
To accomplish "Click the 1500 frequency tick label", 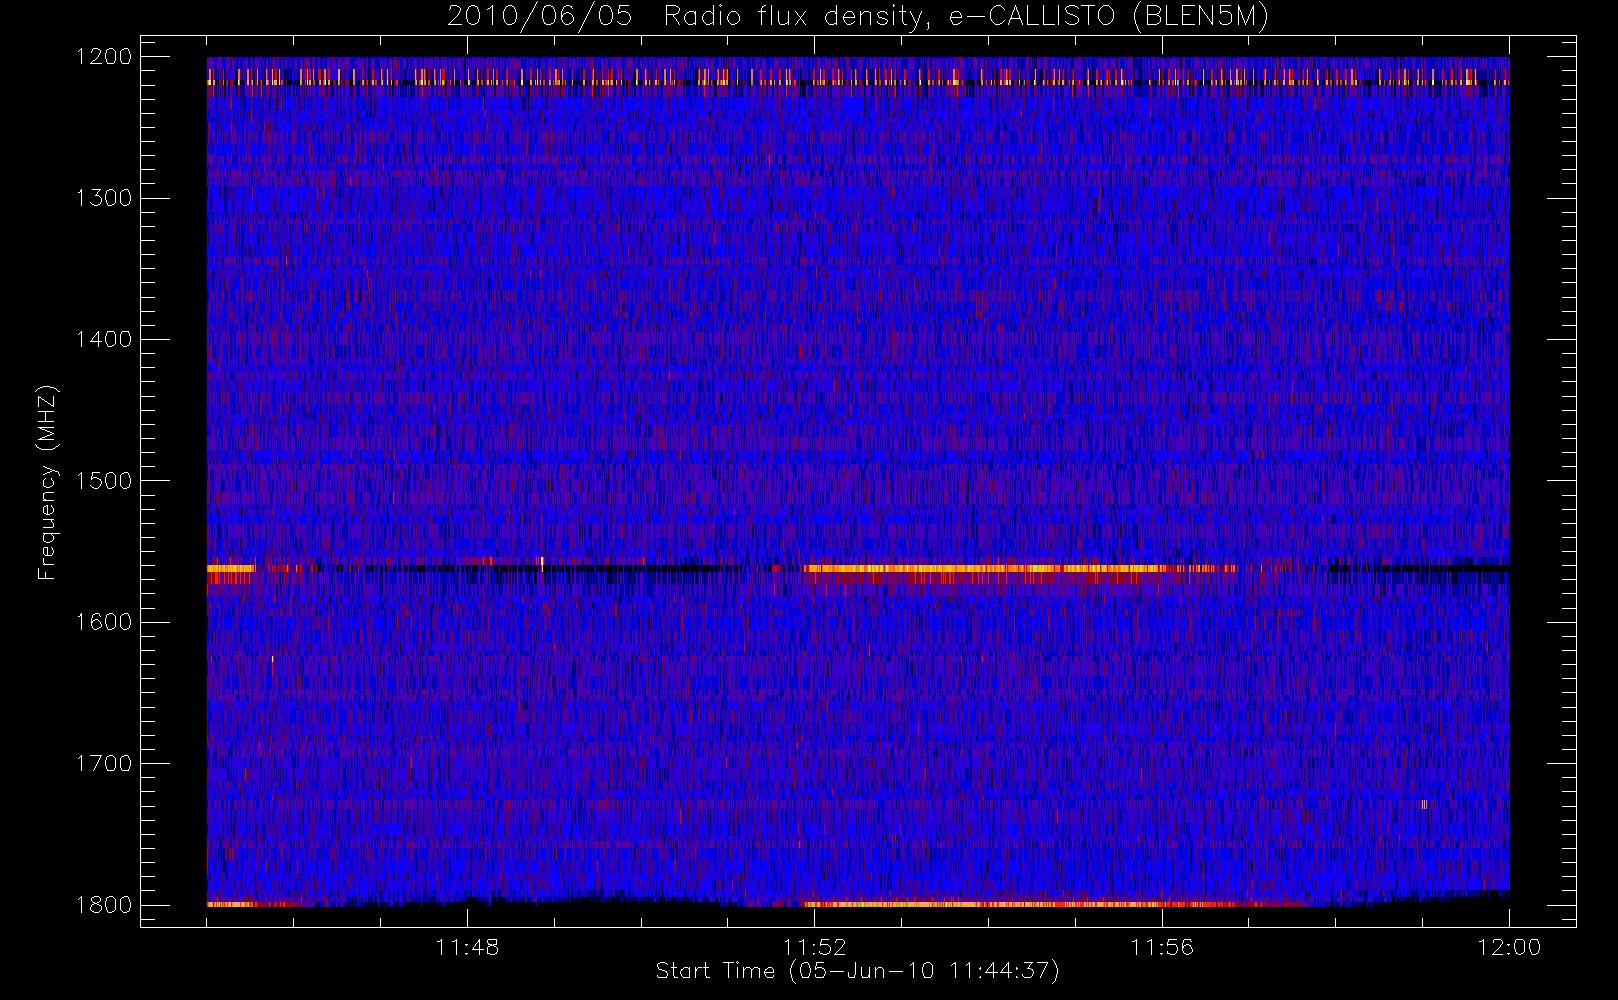I will [104, 481].
